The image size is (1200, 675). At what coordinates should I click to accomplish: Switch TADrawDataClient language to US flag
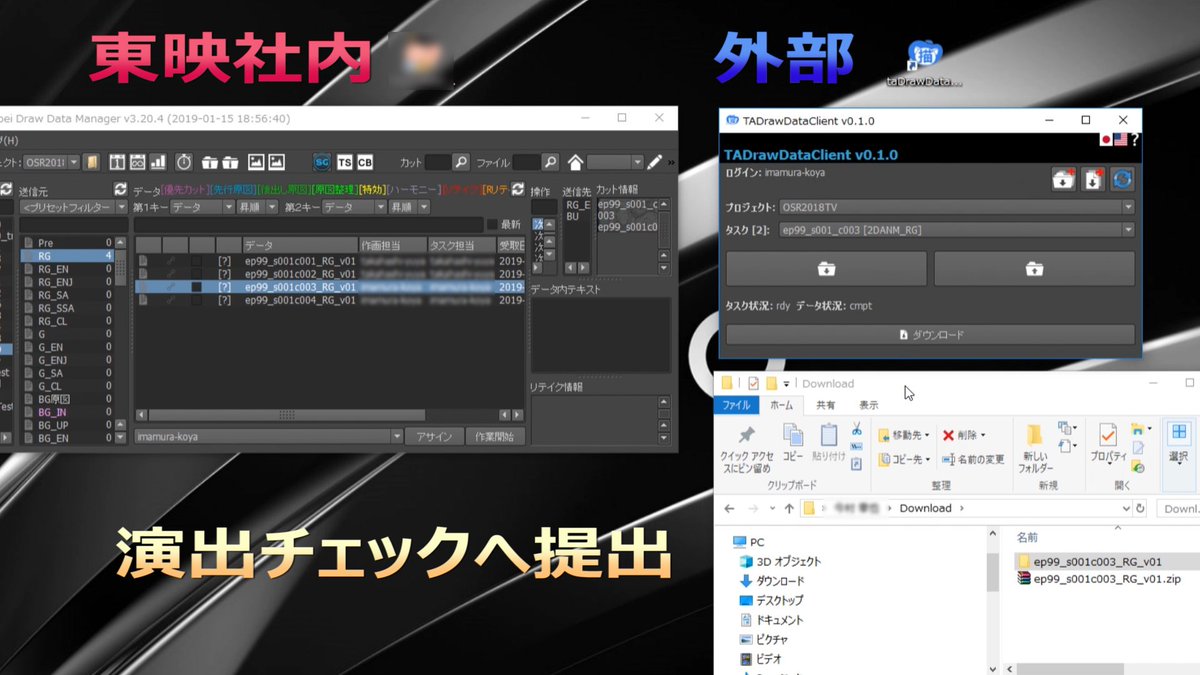[x=1121, y=140]
